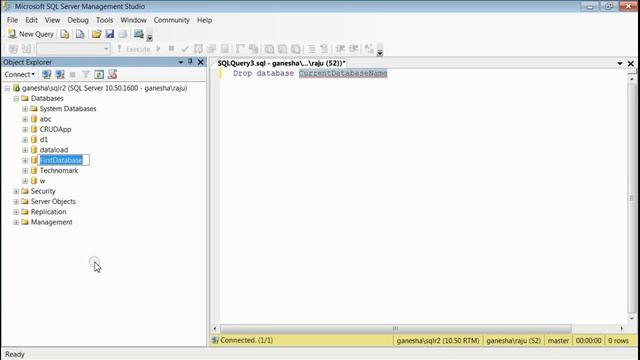
Task: Open the Tools menu
Action: click(x=104, y=20)
